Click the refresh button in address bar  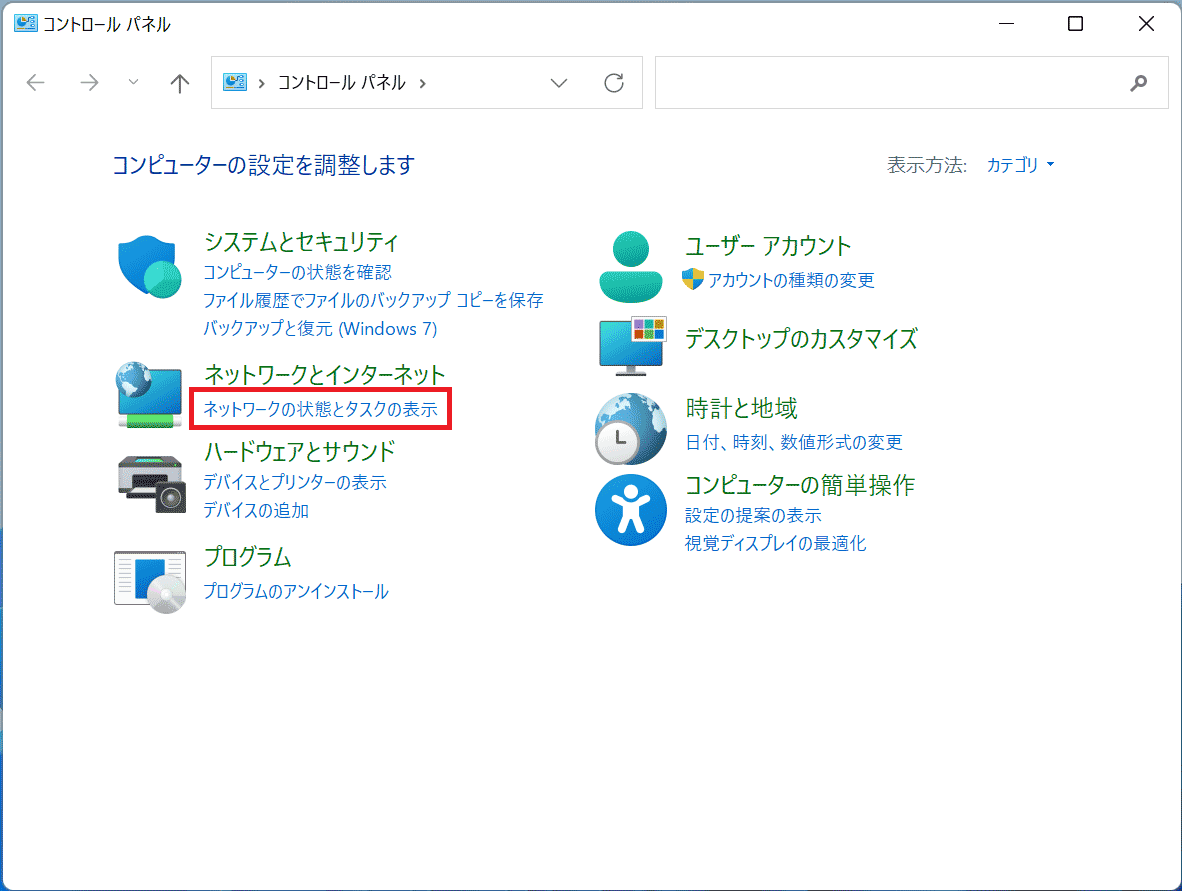(x=614, y=83)
